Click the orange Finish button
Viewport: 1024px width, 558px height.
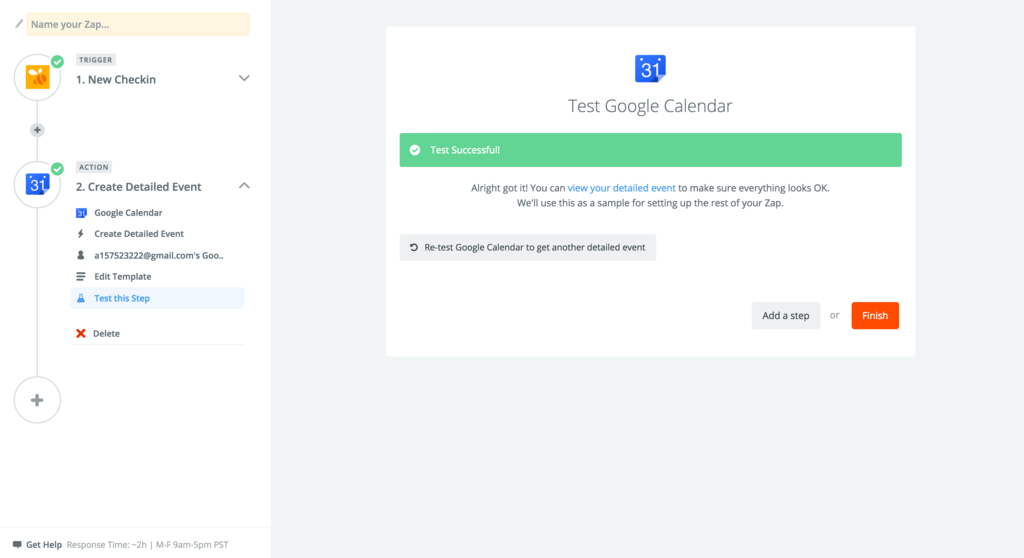point(874,316)
